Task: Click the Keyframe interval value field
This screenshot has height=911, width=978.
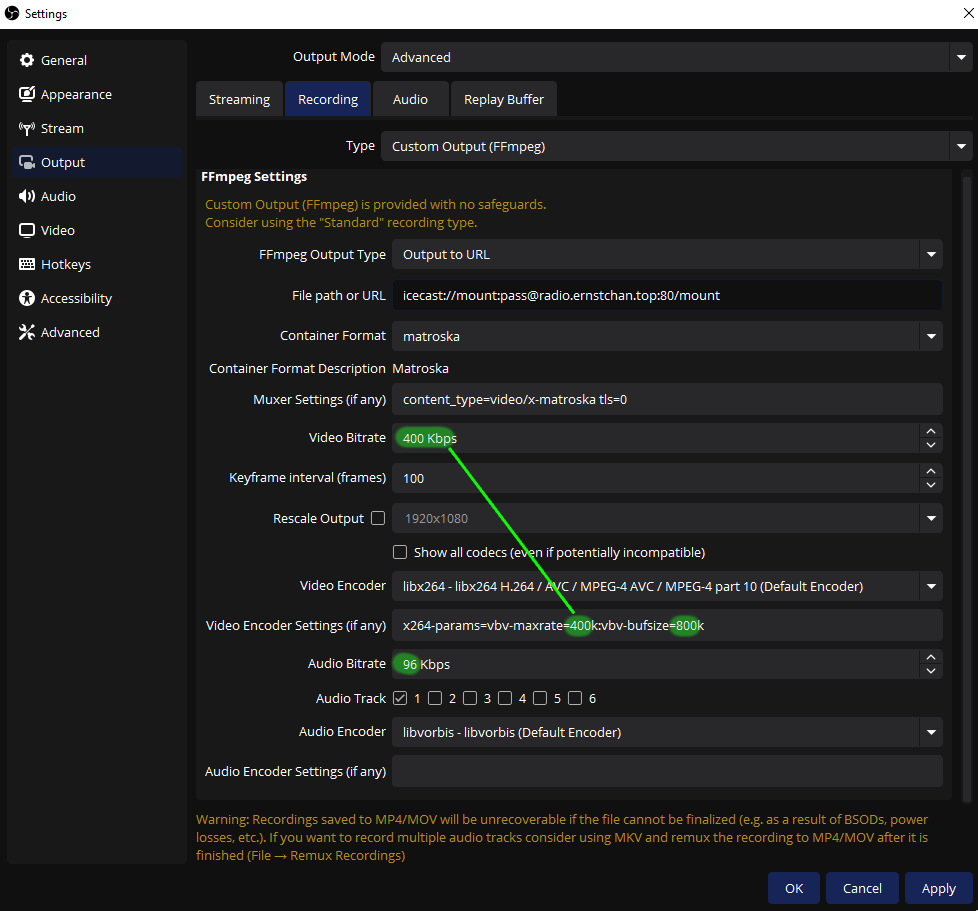Action: click(x=656, y=478)
